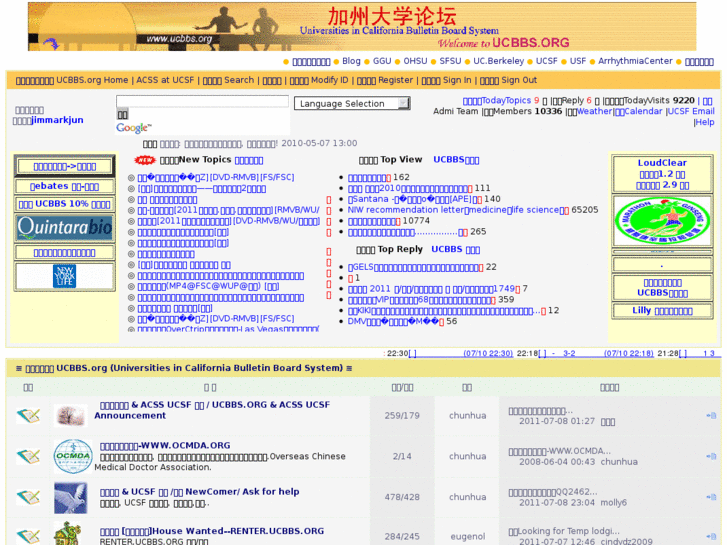Image resolution: width=727 pixels, height=545 pixels.
Task: Click the Google search text field
Action: (202, 102)
